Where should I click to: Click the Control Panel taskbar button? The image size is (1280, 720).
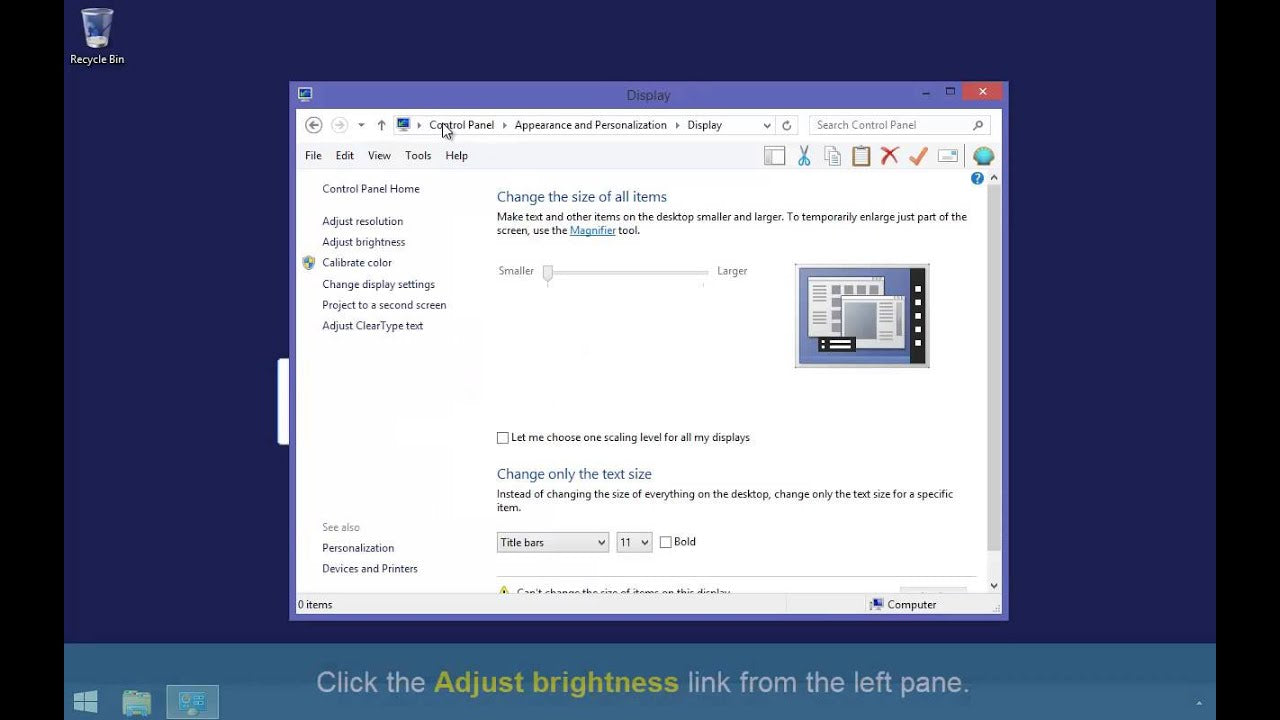[x=192, y=702]
